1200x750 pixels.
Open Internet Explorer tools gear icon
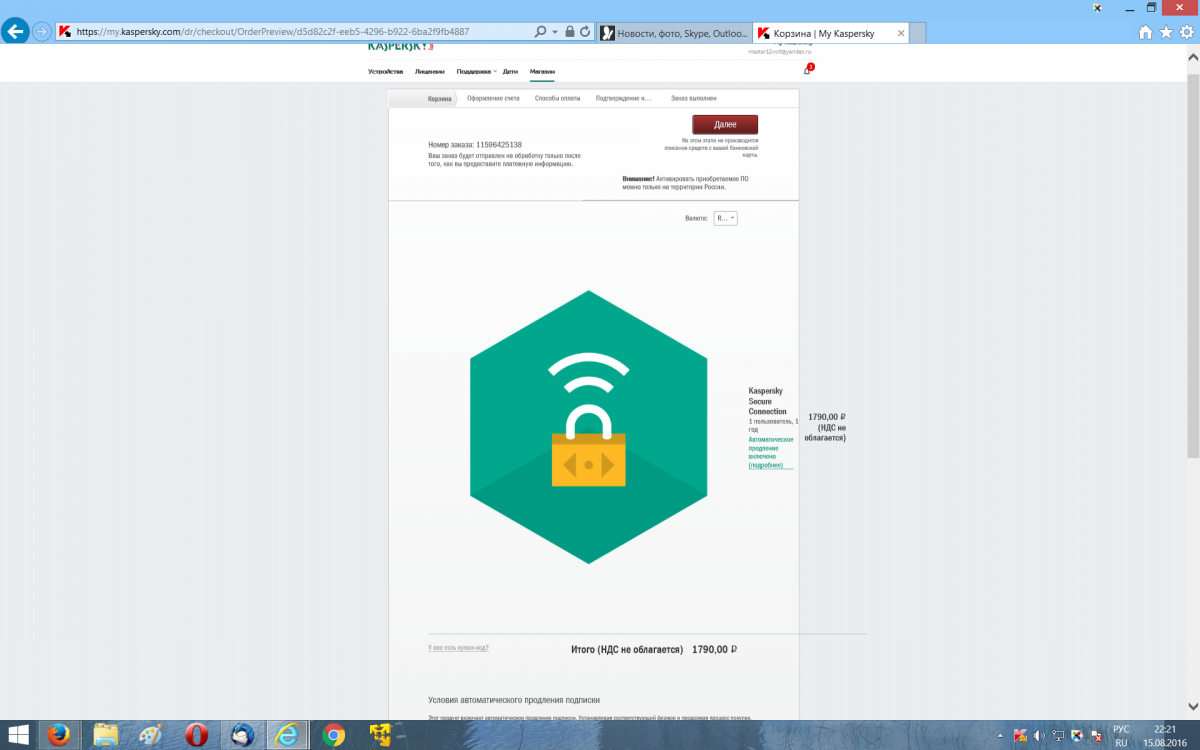[x=1186, y=32]
